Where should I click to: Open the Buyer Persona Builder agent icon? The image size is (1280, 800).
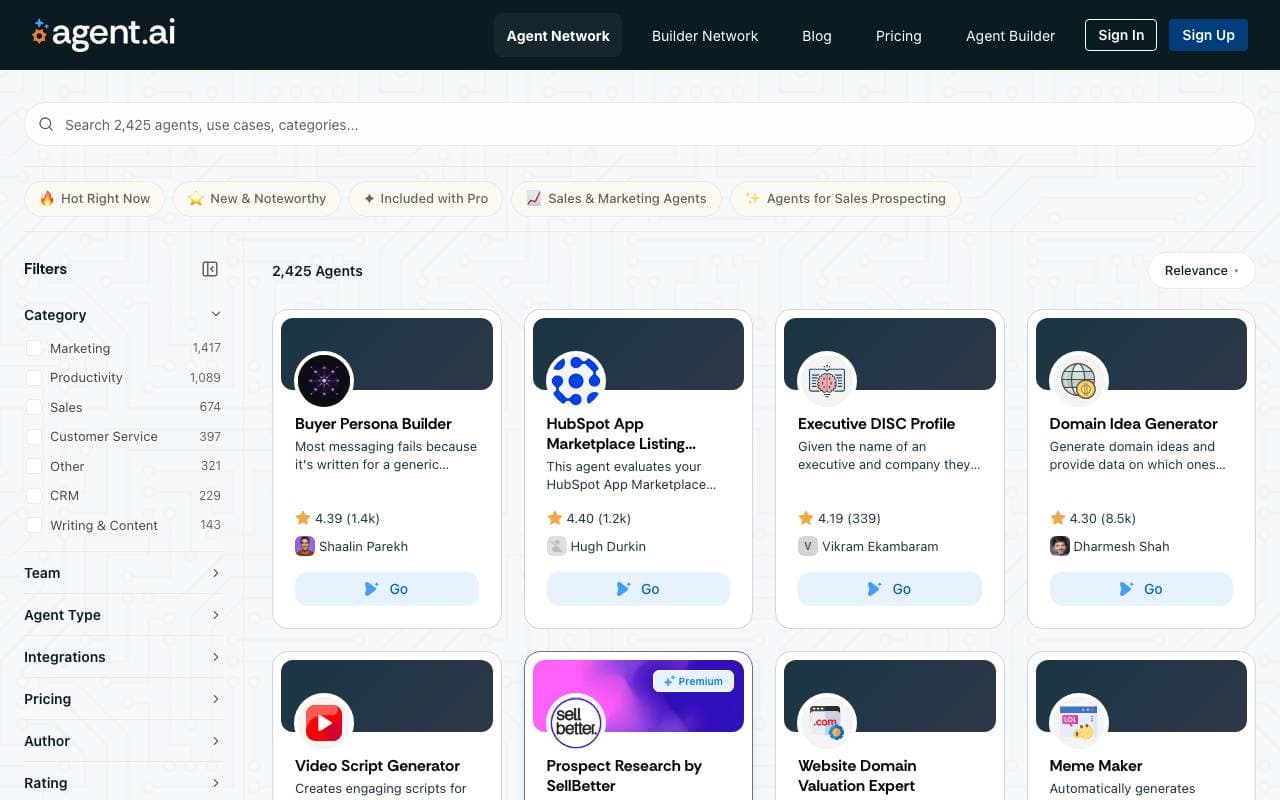pyautogui.click(x=324, y=380)
